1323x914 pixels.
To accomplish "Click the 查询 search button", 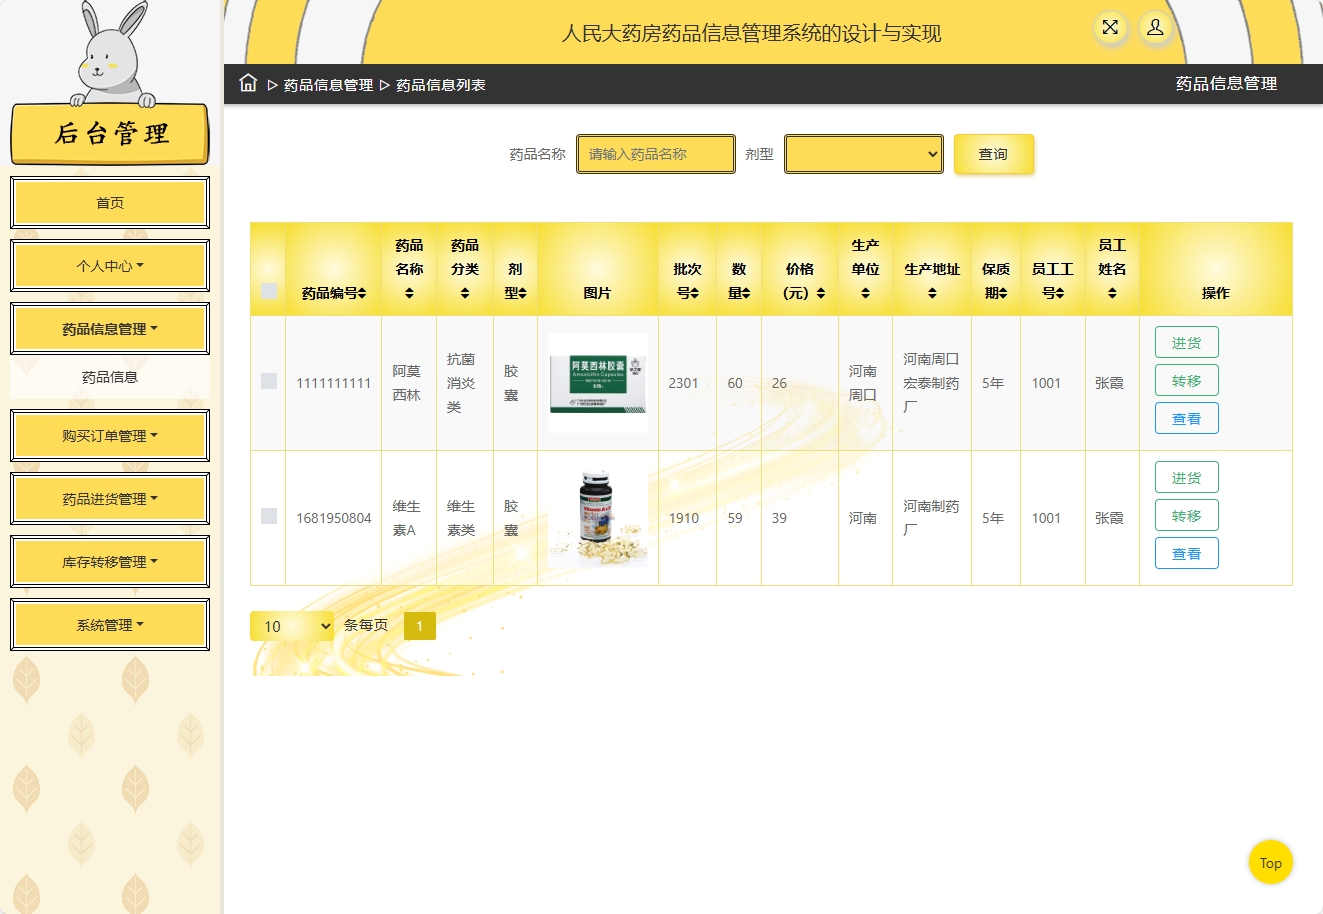I will click(x=993, y=154).
